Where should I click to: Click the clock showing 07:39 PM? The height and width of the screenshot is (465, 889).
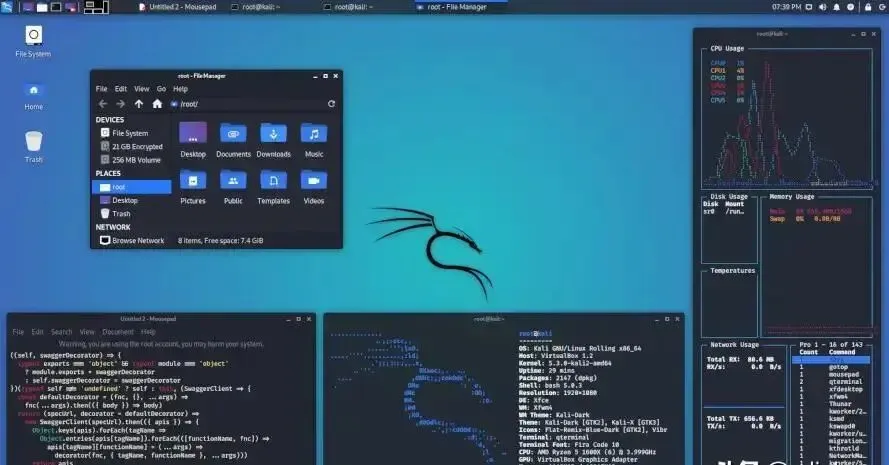pos(786,7)
